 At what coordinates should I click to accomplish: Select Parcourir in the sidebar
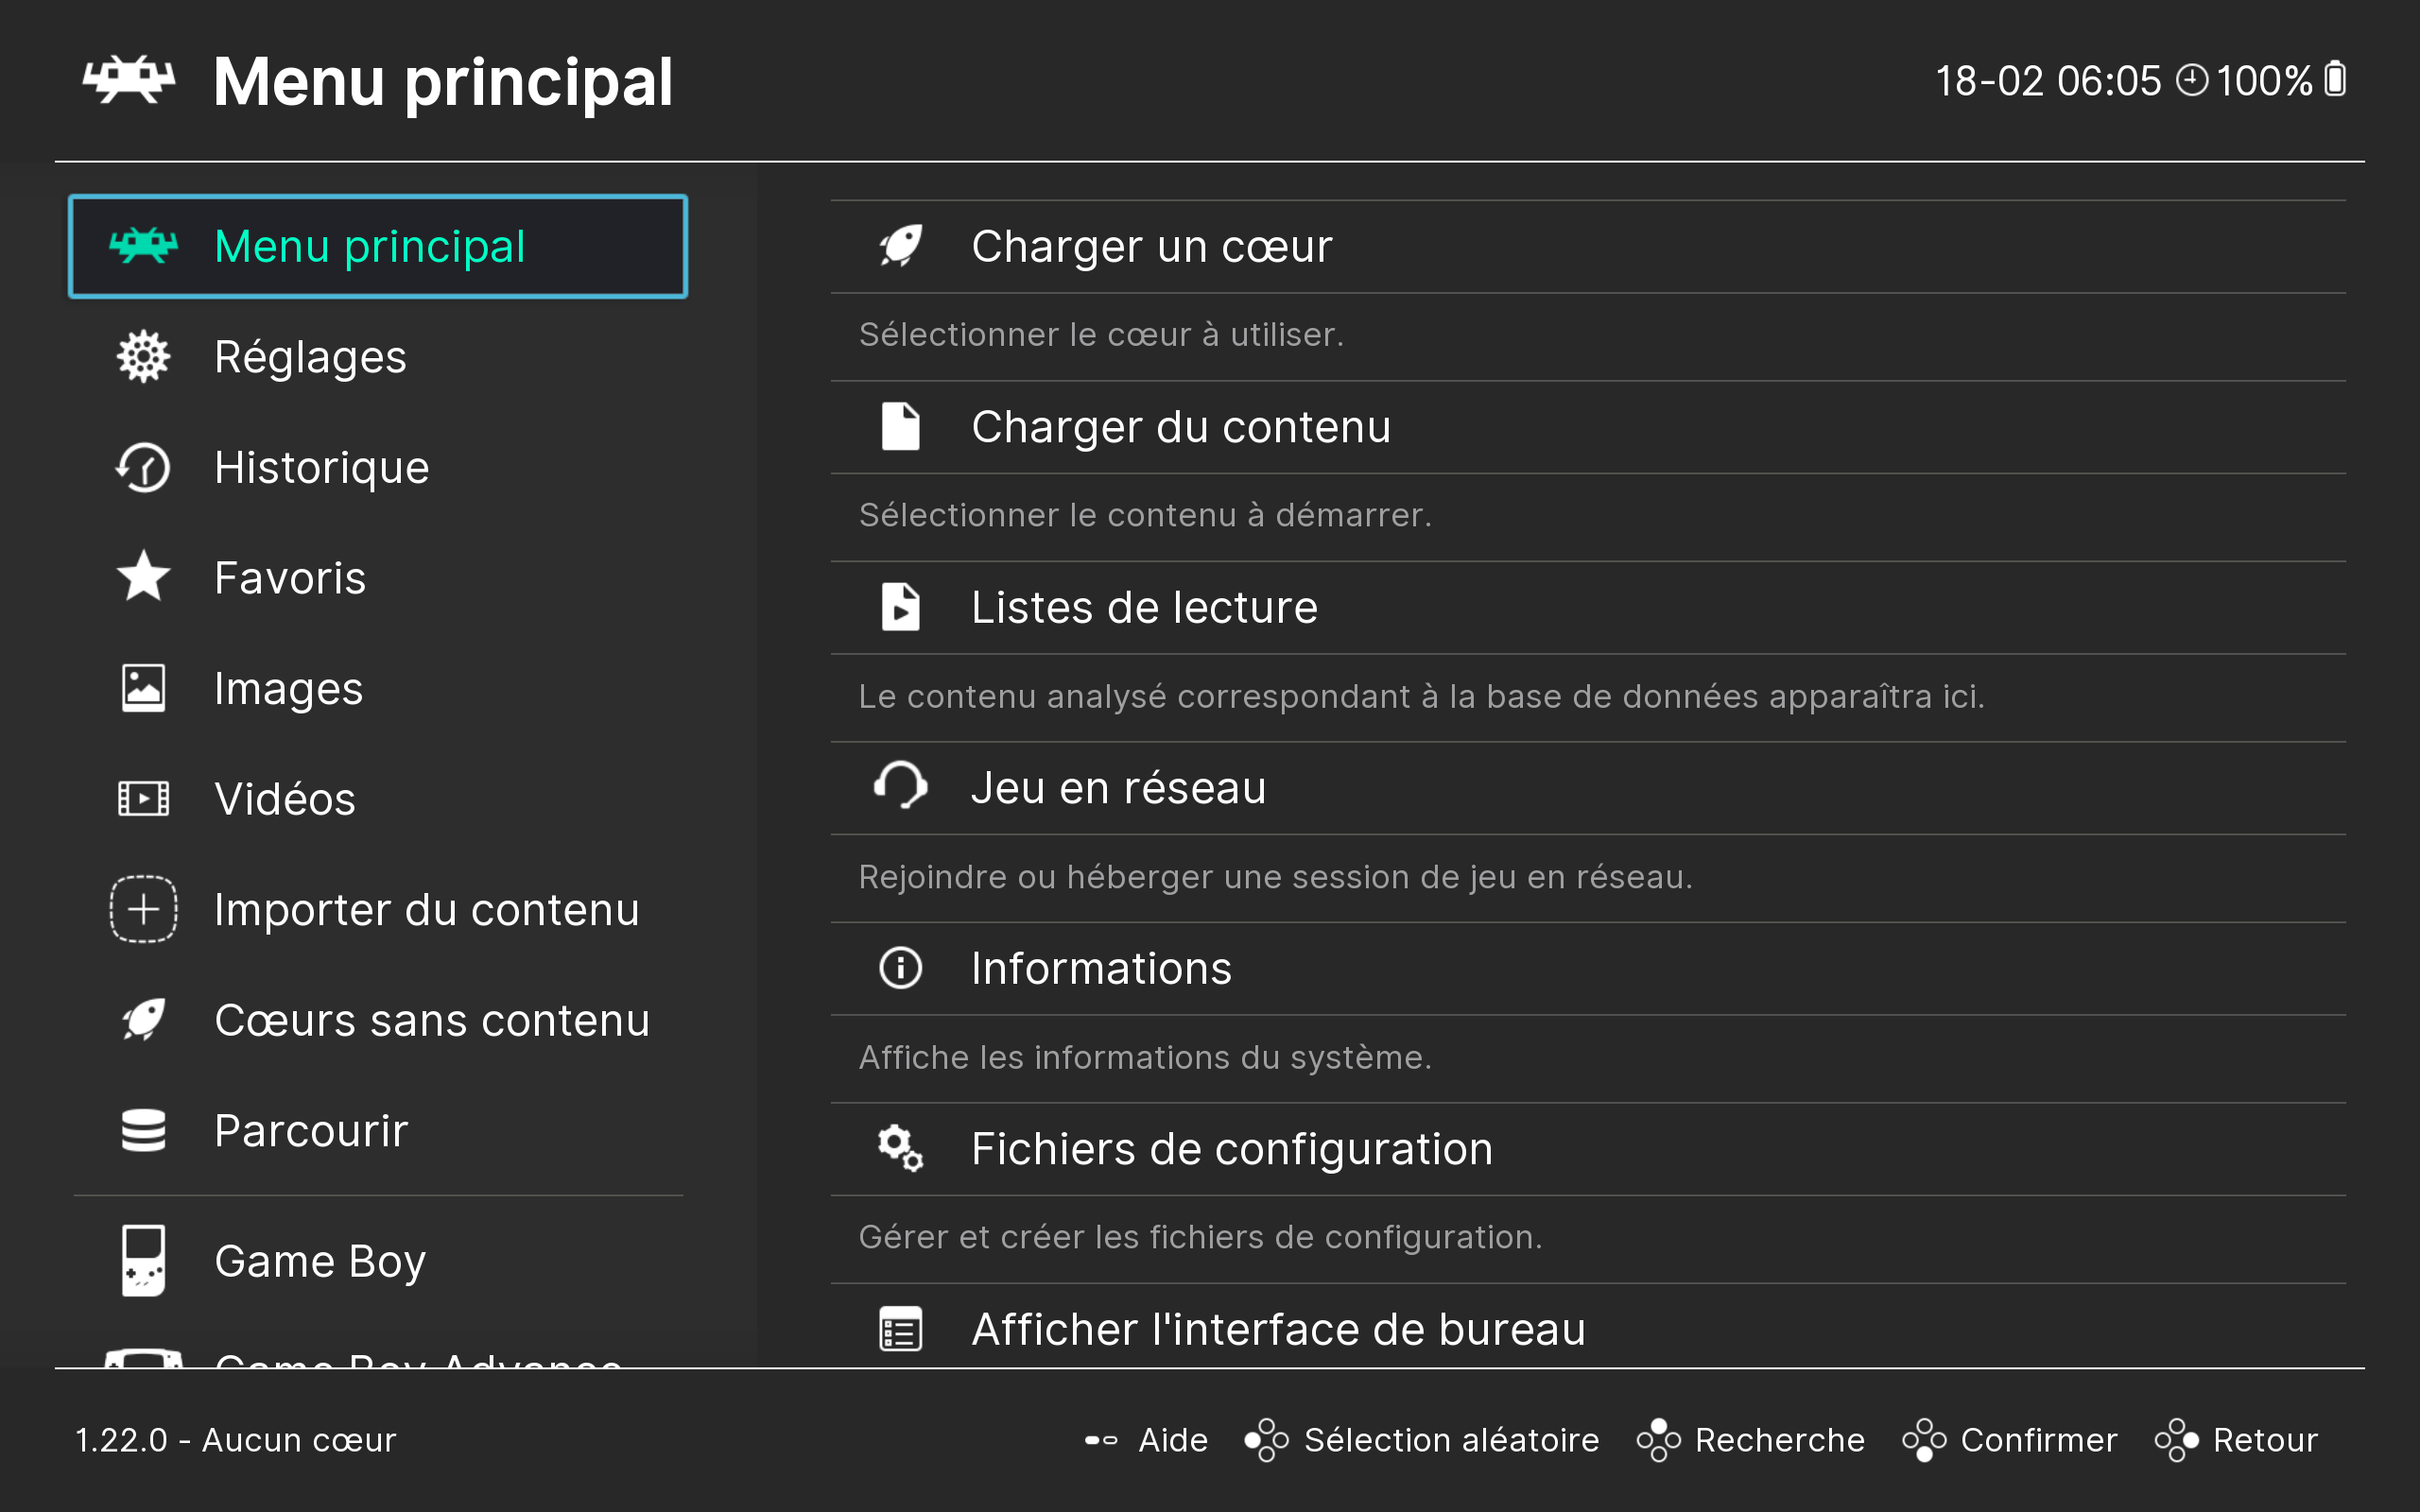311,1131
